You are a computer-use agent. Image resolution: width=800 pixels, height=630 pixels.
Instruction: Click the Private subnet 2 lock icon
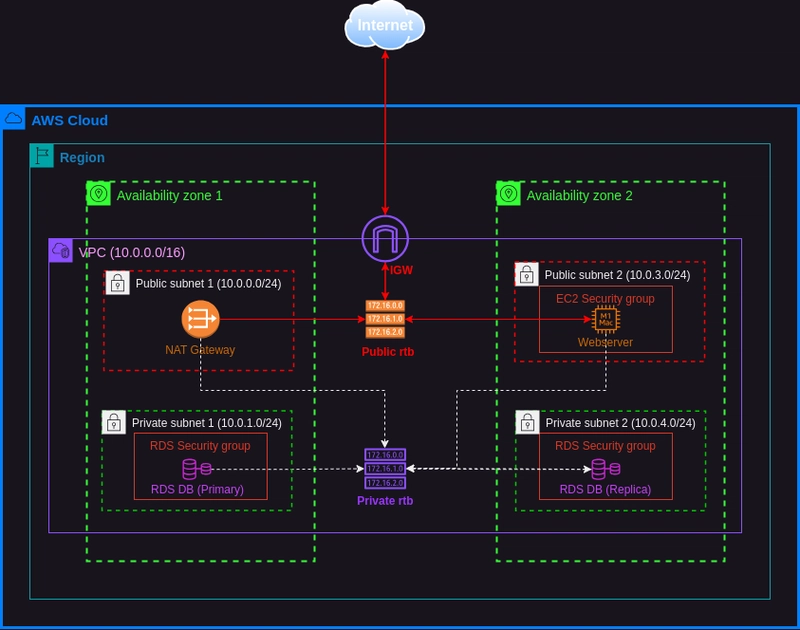click(527, 422)
